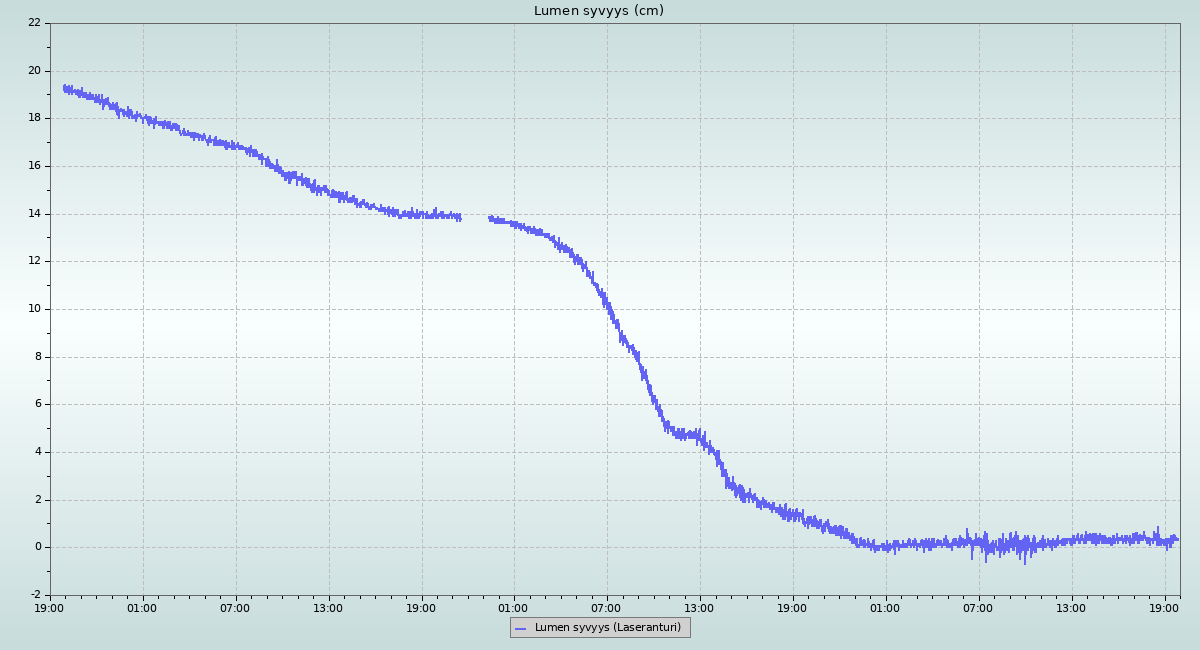Click the y-axis label 0
Screen dimensions: 1200x650
(37, 547)
